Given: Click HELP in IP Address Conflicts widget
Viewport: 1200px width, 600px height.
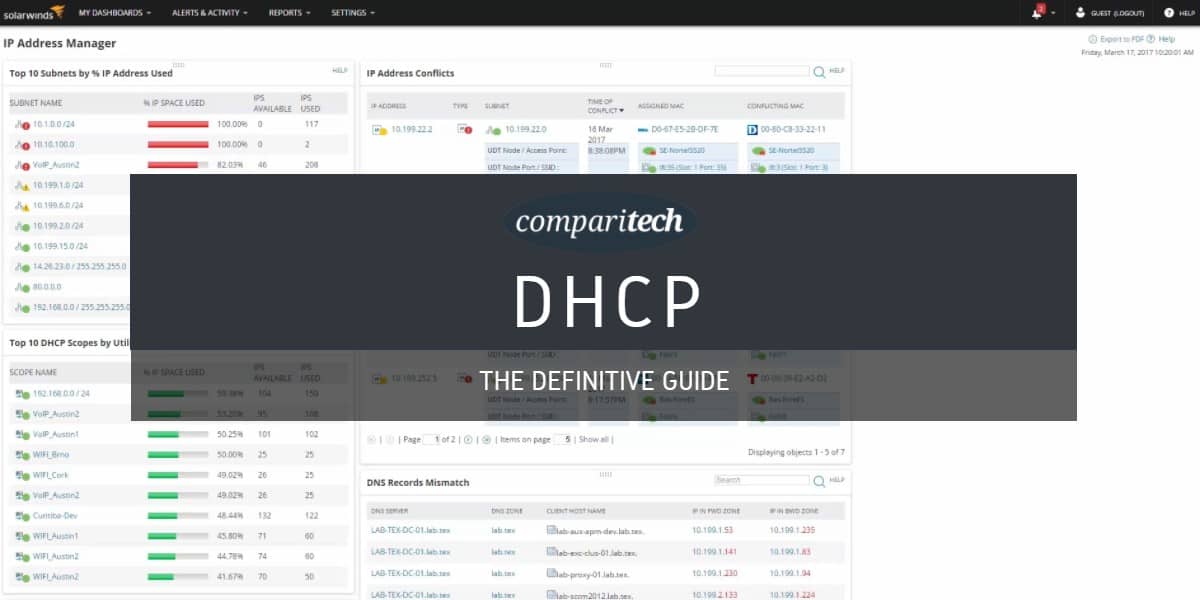Looking at the screenshot, I should (837, 71).
